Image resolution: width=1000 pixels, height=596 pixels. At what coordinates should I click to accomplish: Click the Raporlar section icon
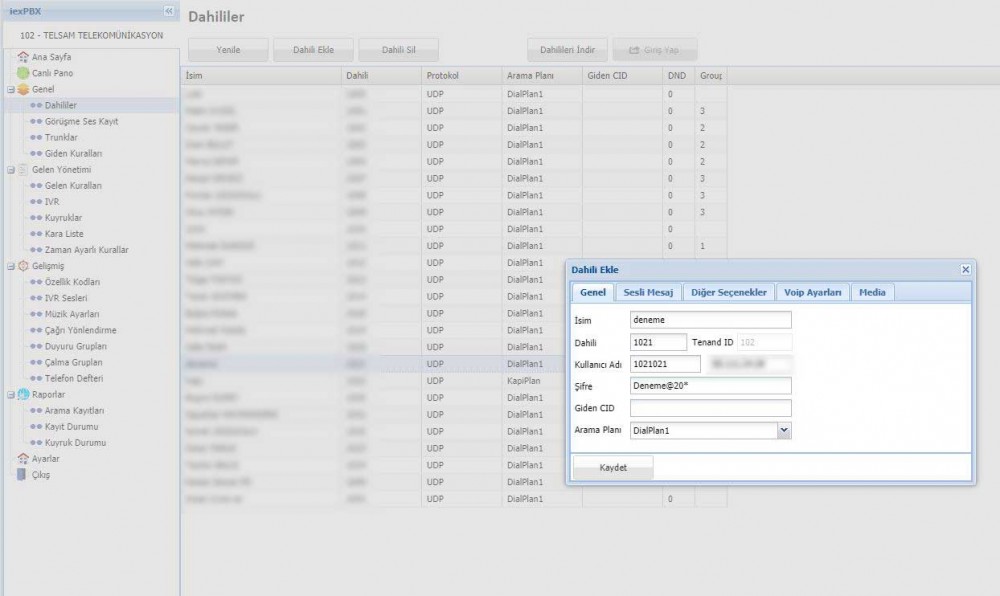(x=23, y=394)
